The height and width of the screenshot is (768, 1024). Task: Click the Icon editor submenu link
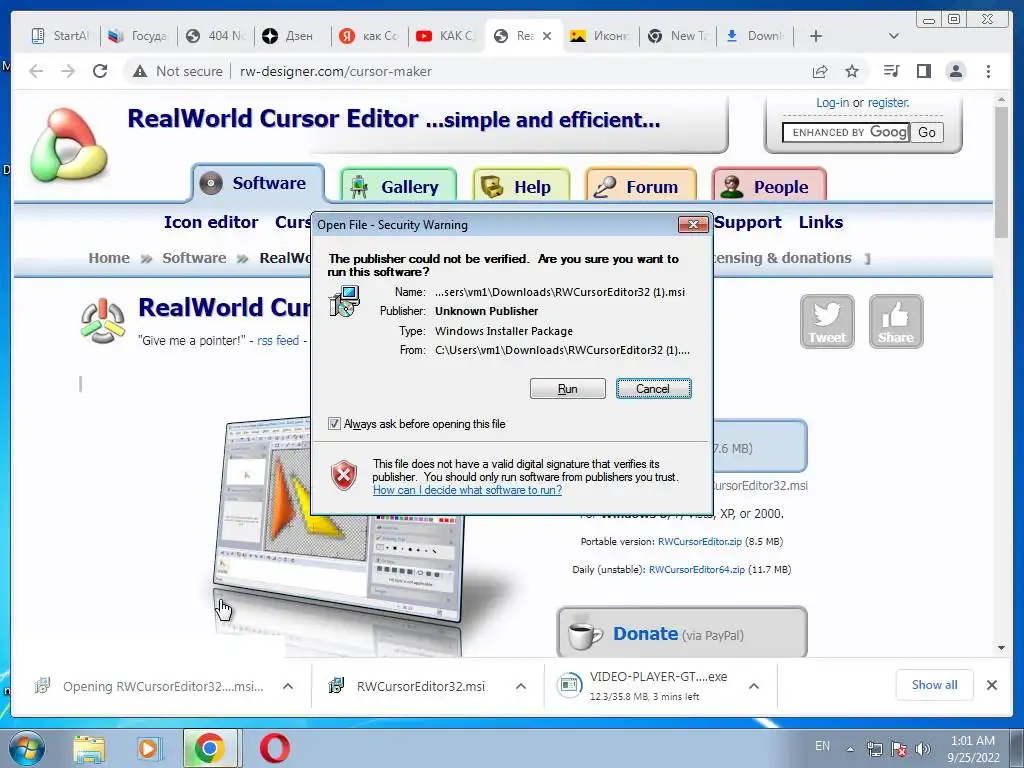211,222
